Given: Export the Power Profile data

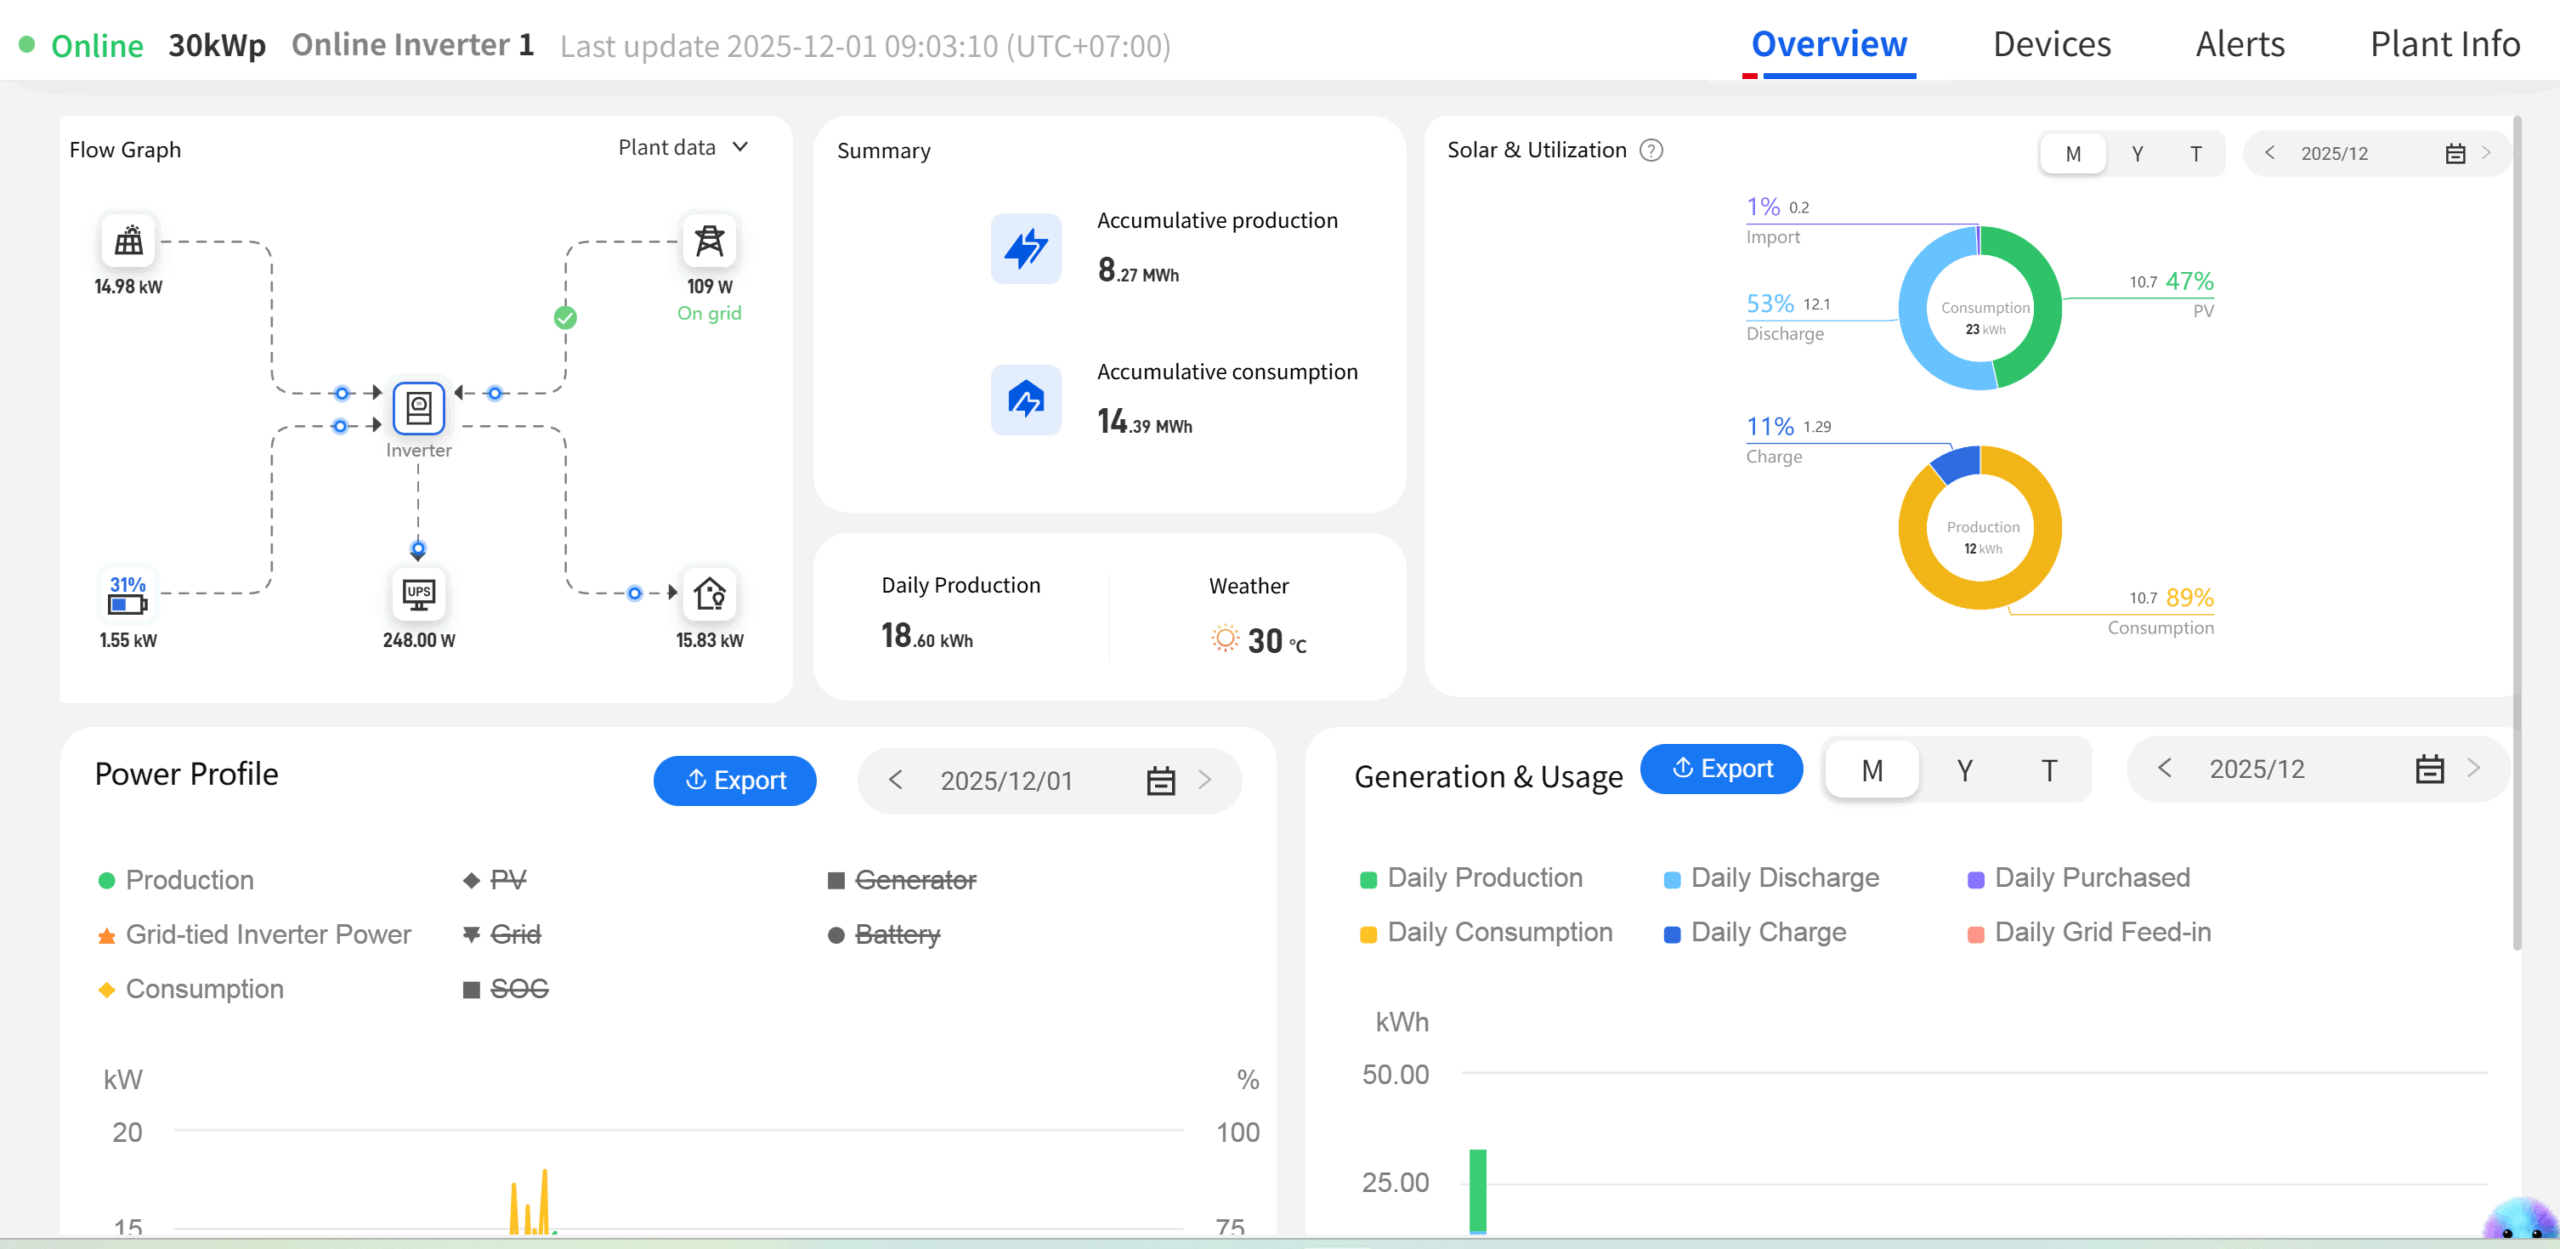Looking at the screenshot, I should pos(735,780).
